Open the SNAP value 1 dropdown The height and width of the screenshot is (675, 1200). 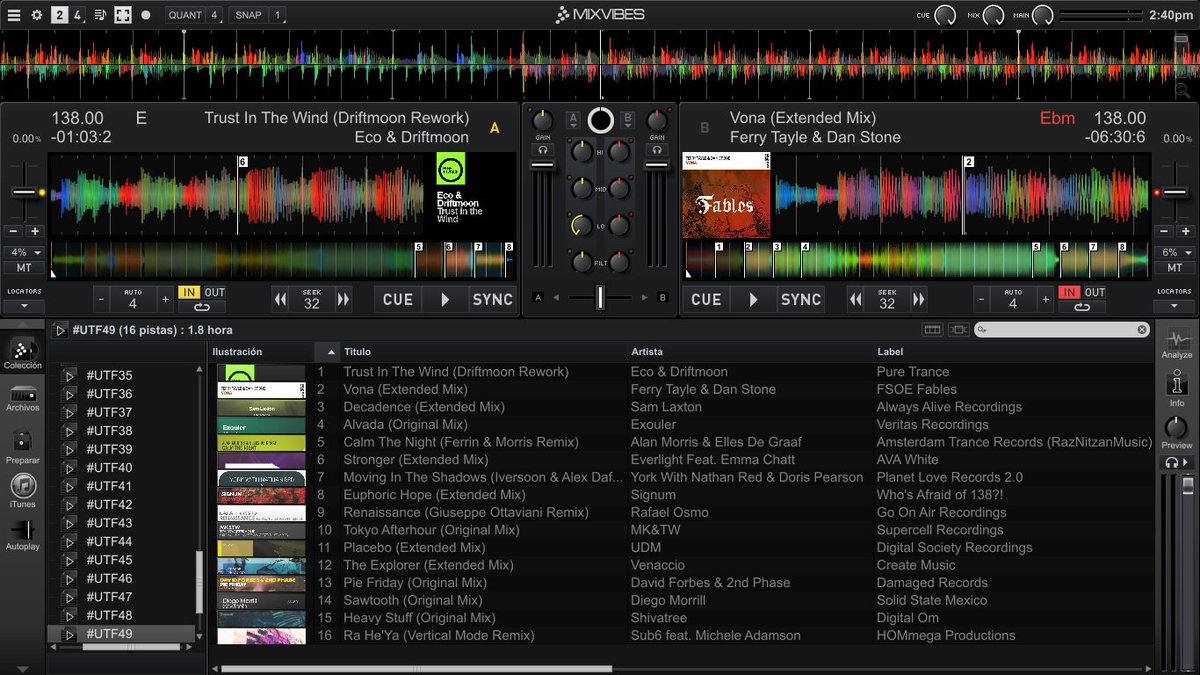point(277,15)
